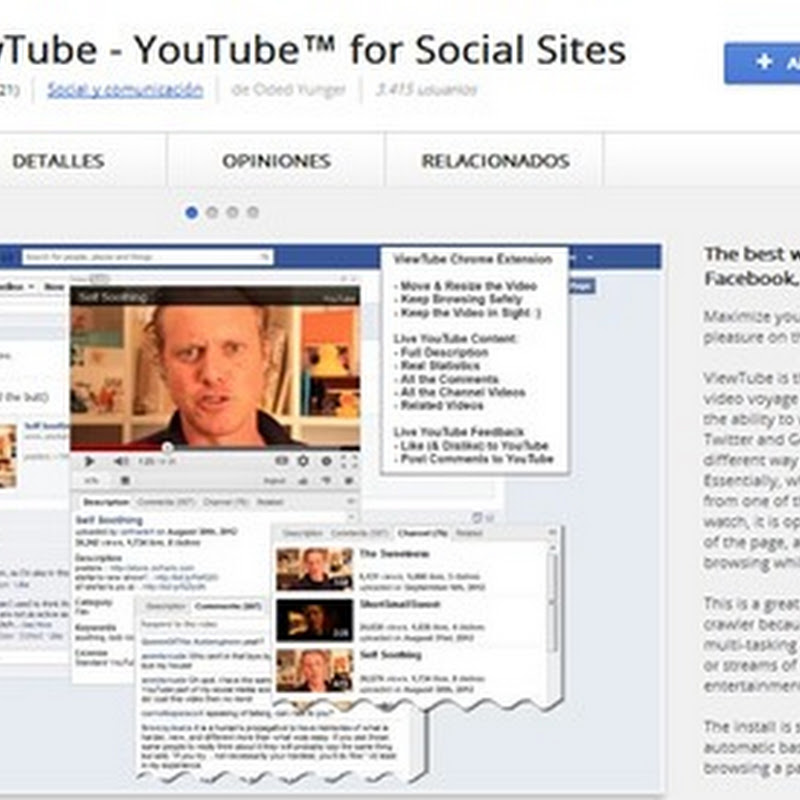Select the first carousel dot
800x800 pixels.
pos(192,212)
